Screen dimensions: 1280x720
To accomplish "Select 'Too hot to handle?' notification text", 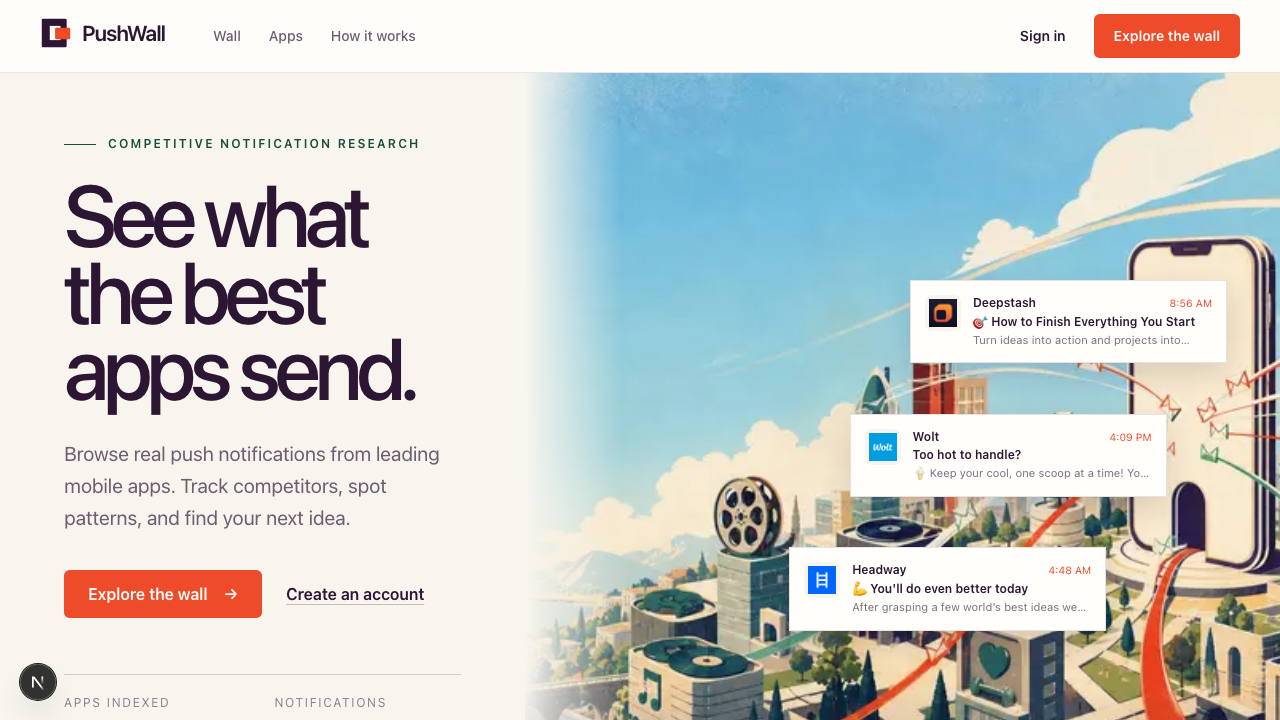I will 967,455.
